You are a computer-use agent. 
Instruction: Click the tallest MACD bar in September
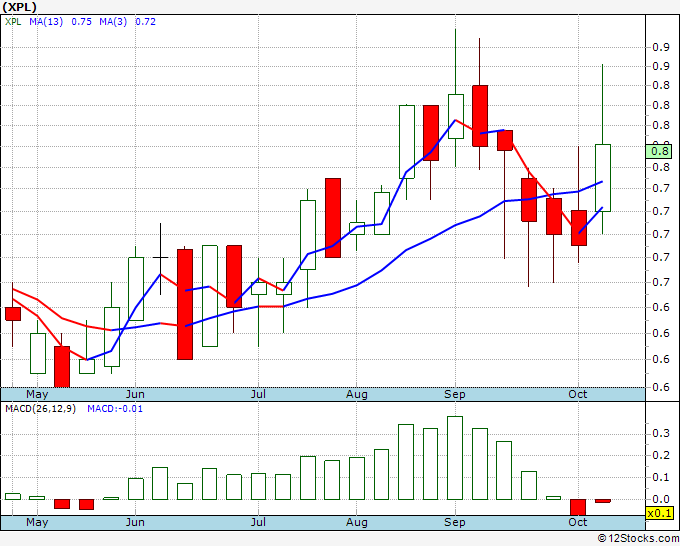(x=455, y=458)
